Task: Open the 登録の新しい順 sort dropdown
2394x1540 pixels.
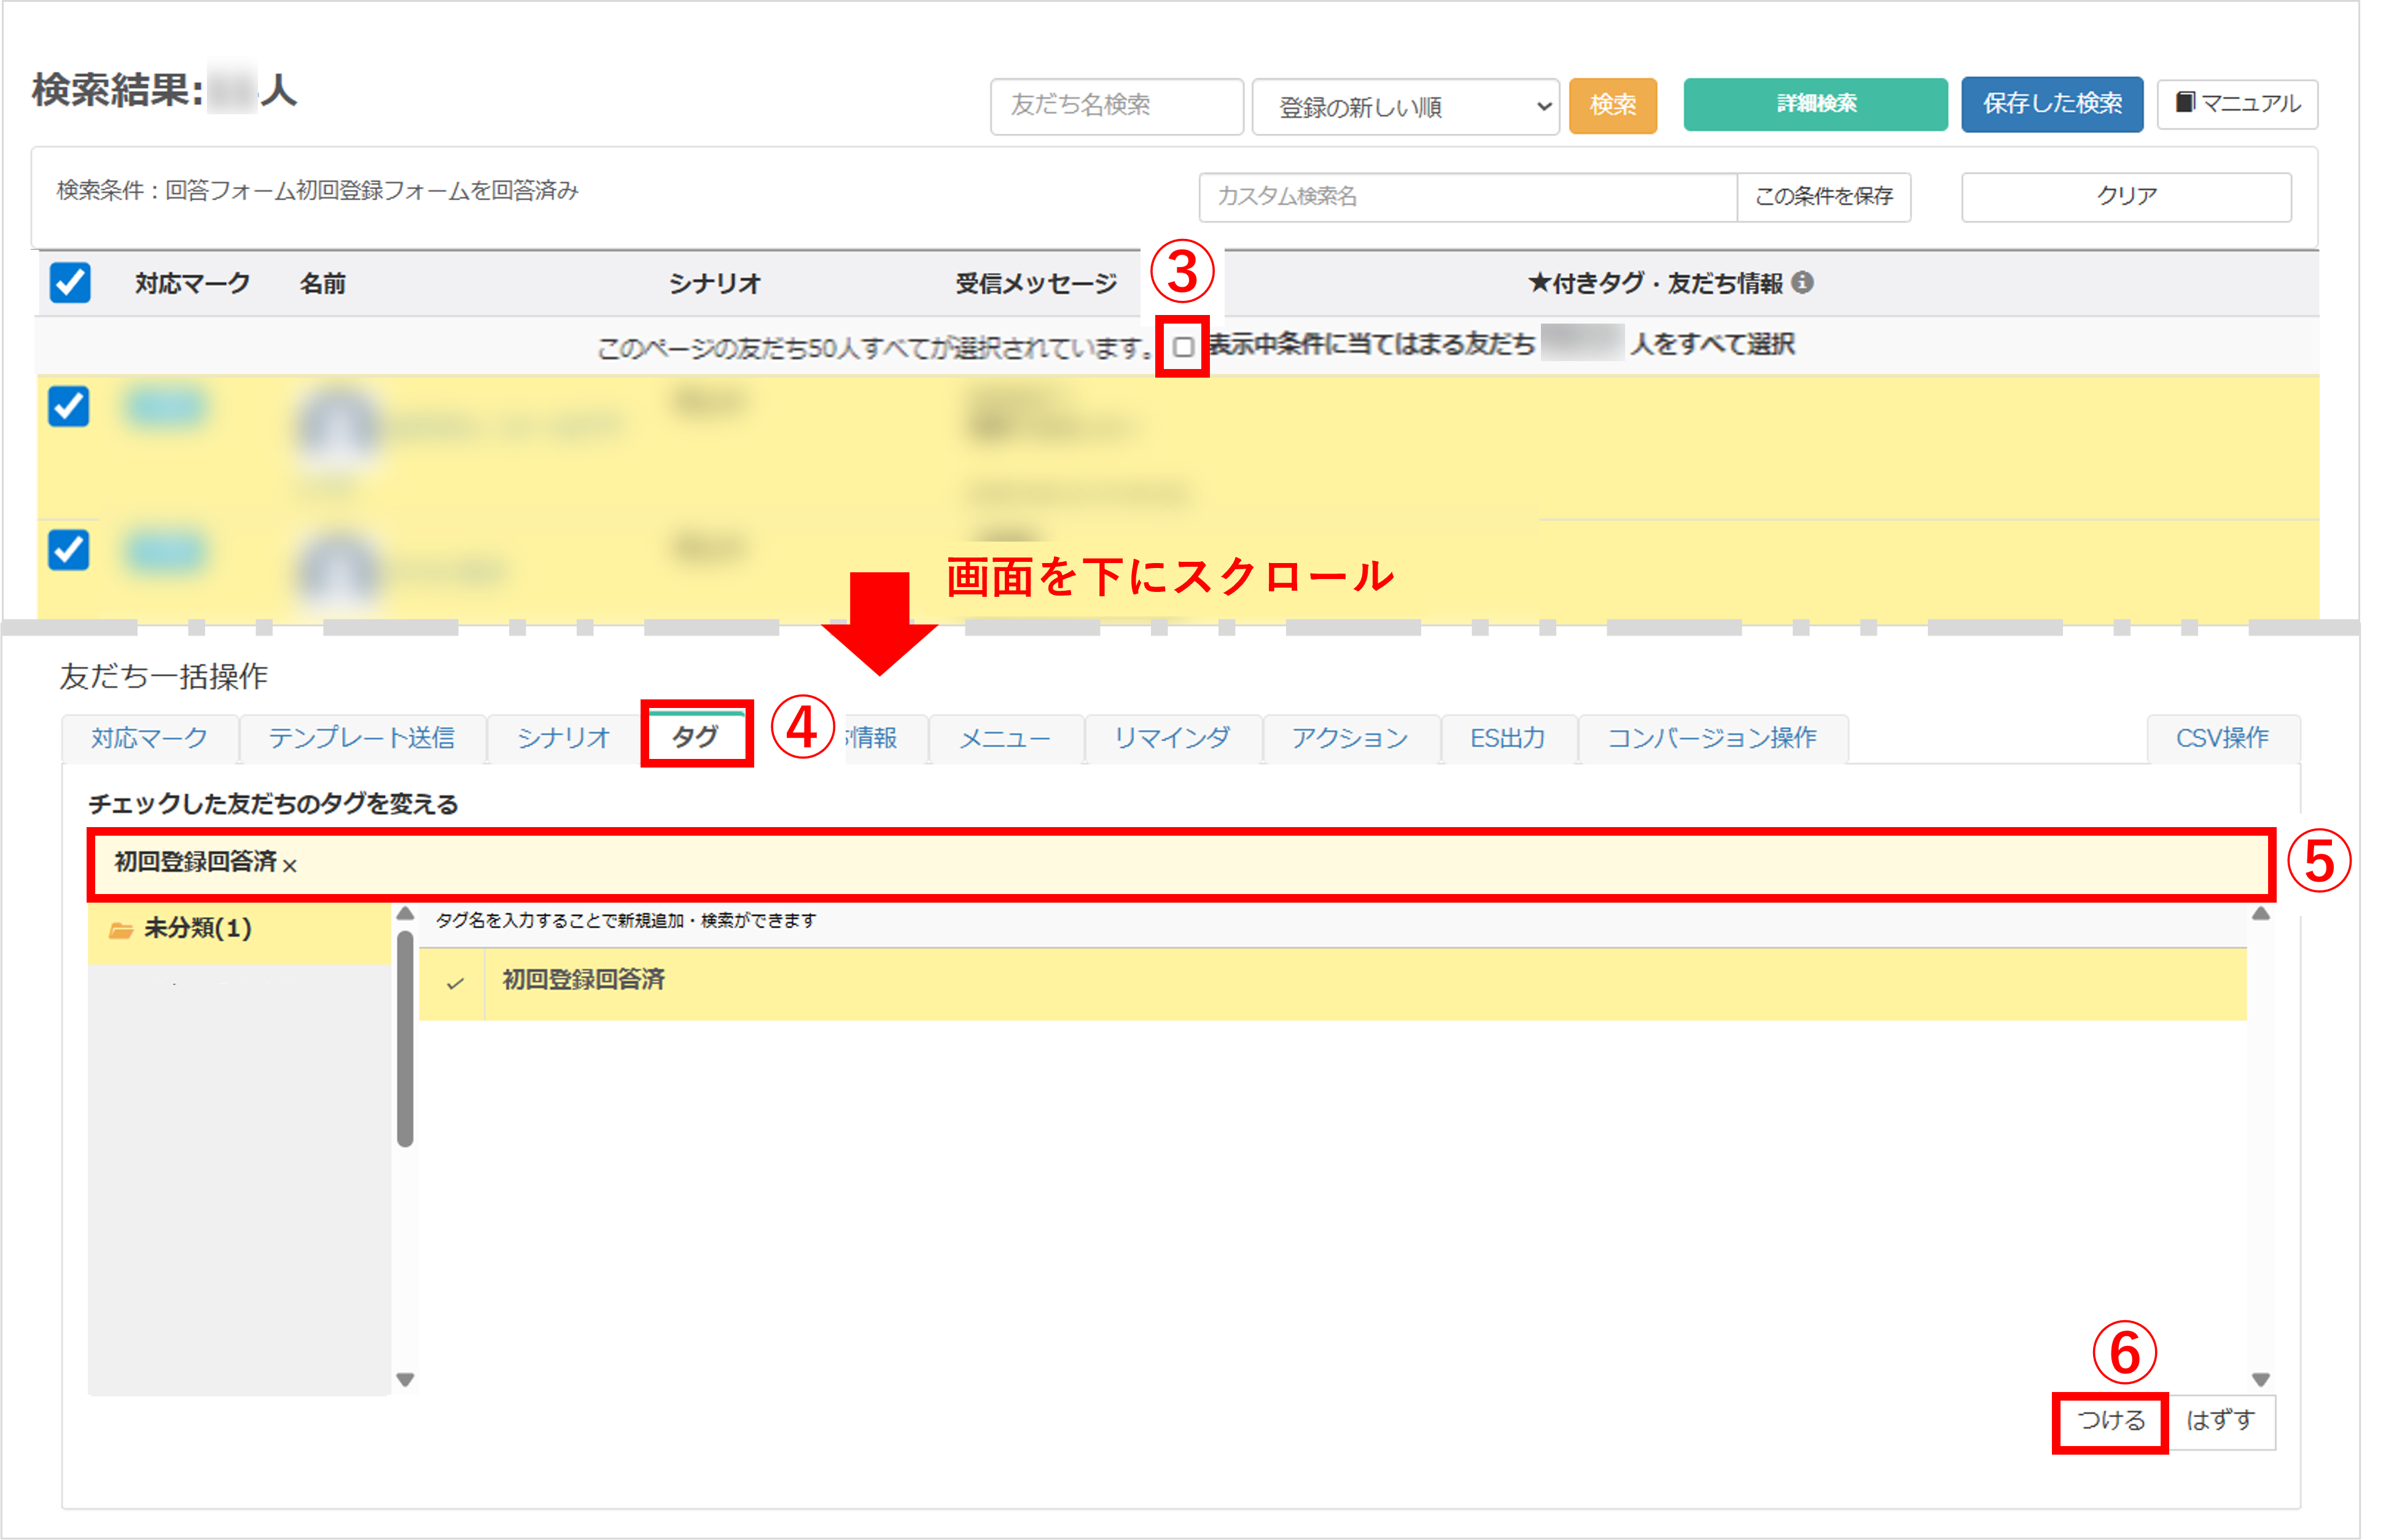Action: (1404, 106)
